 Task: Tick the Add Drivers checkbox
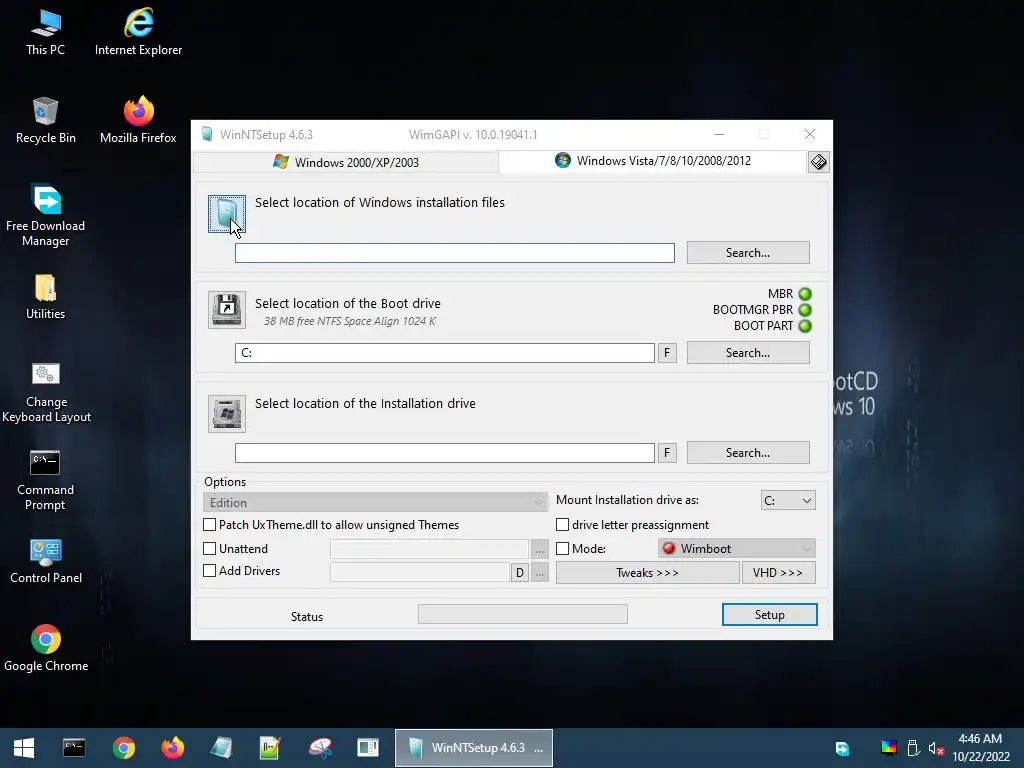click(210, 570)
